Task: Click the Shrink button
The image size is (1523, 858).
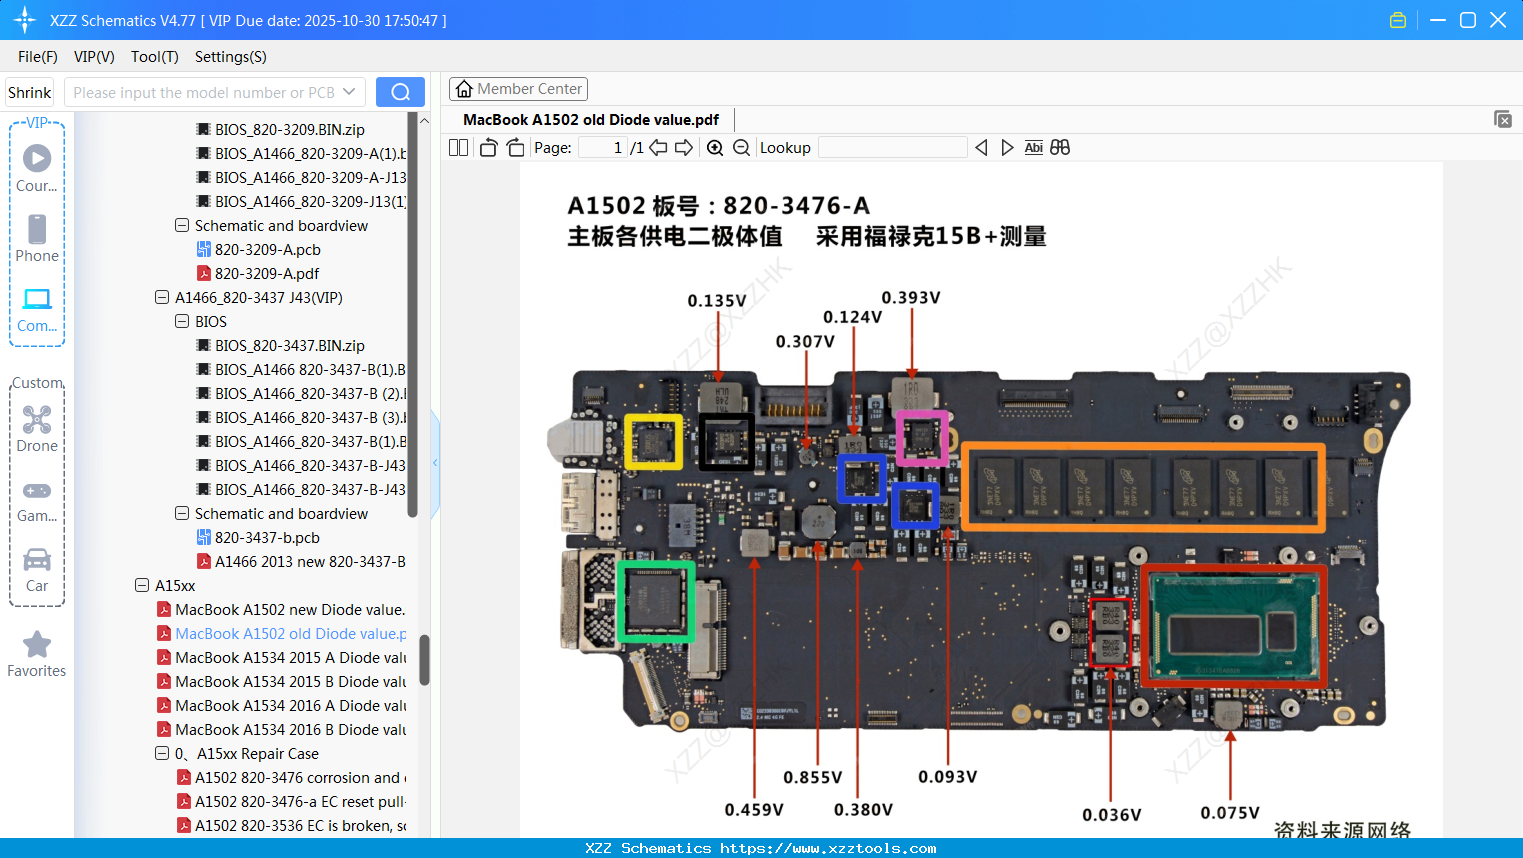Action: pos(30,92)
